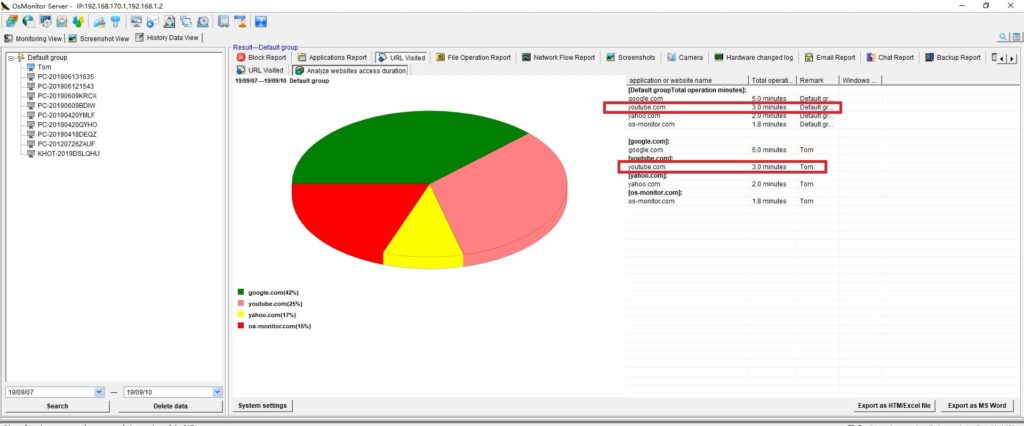Click the pink youtube.com legend swatch
Image resolution: width=1024 pixels, height=426 pixels.
(241, 303)
